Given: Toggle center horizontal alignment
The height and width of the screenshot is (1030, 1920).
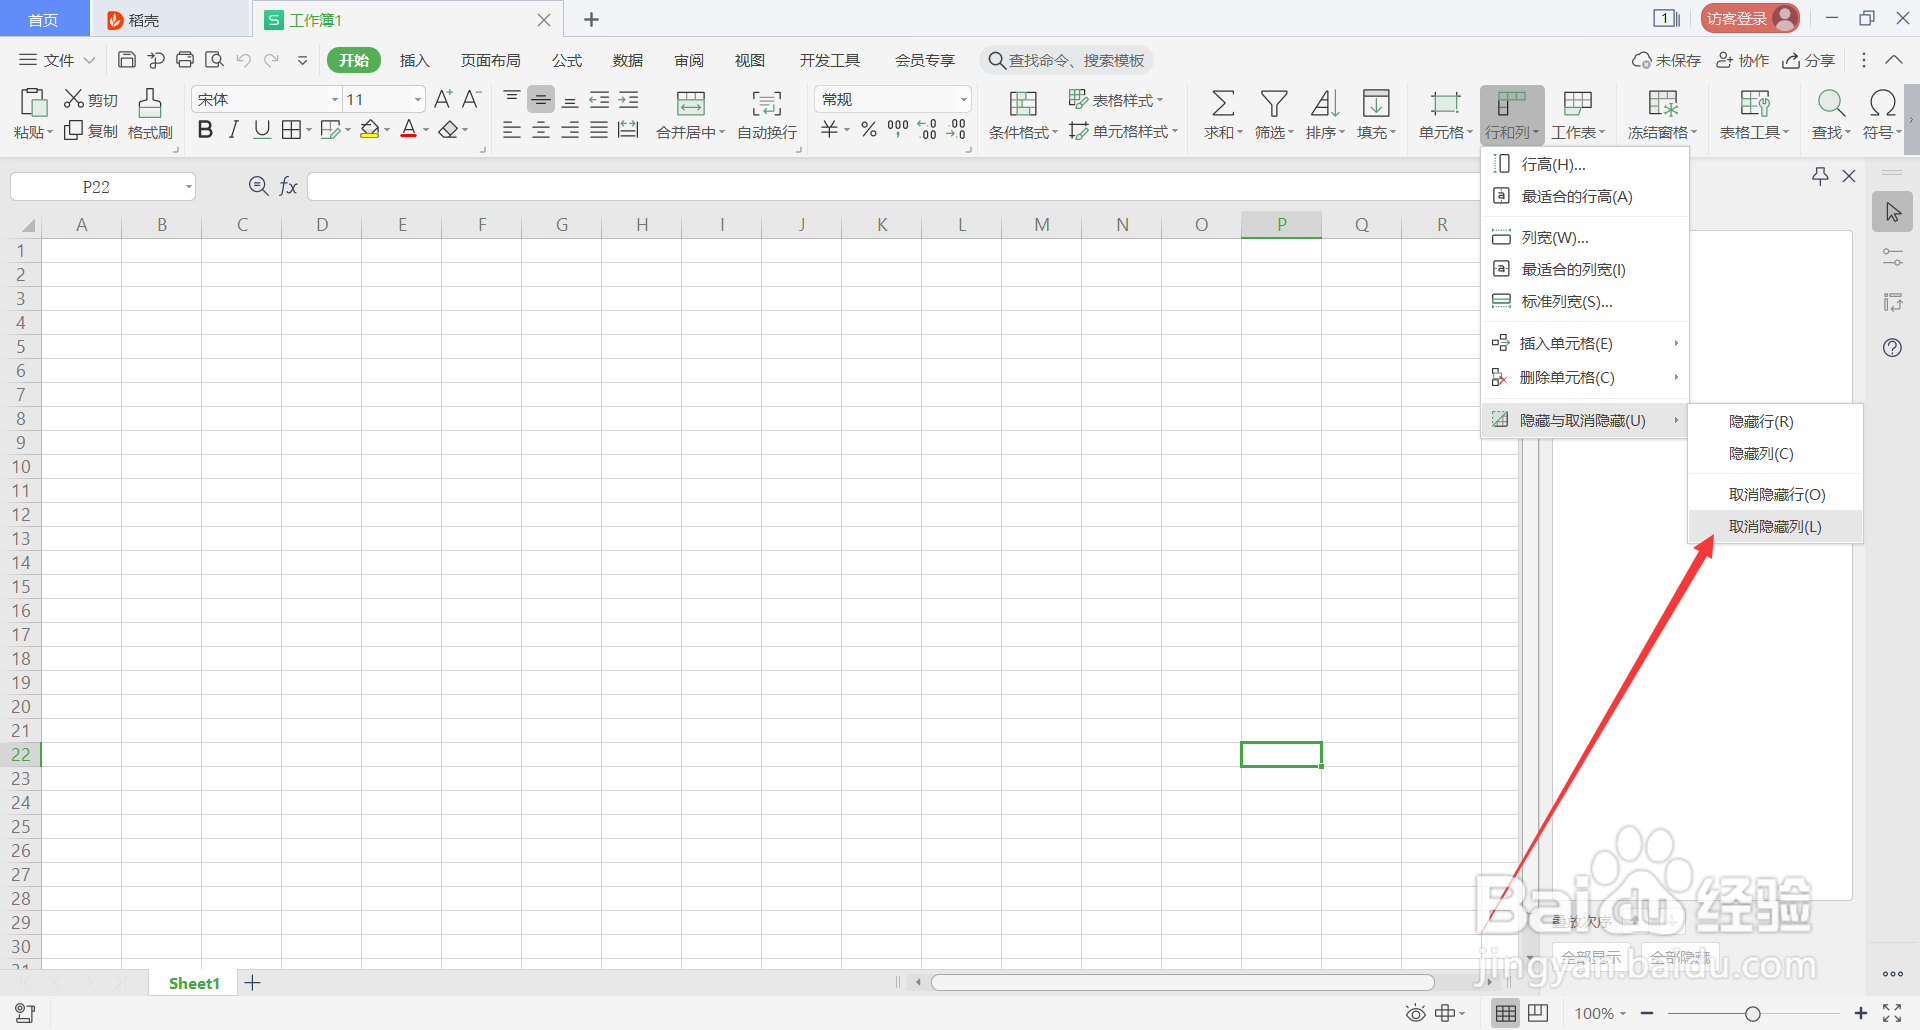Looking at the screenshot, I should point(541,130).
